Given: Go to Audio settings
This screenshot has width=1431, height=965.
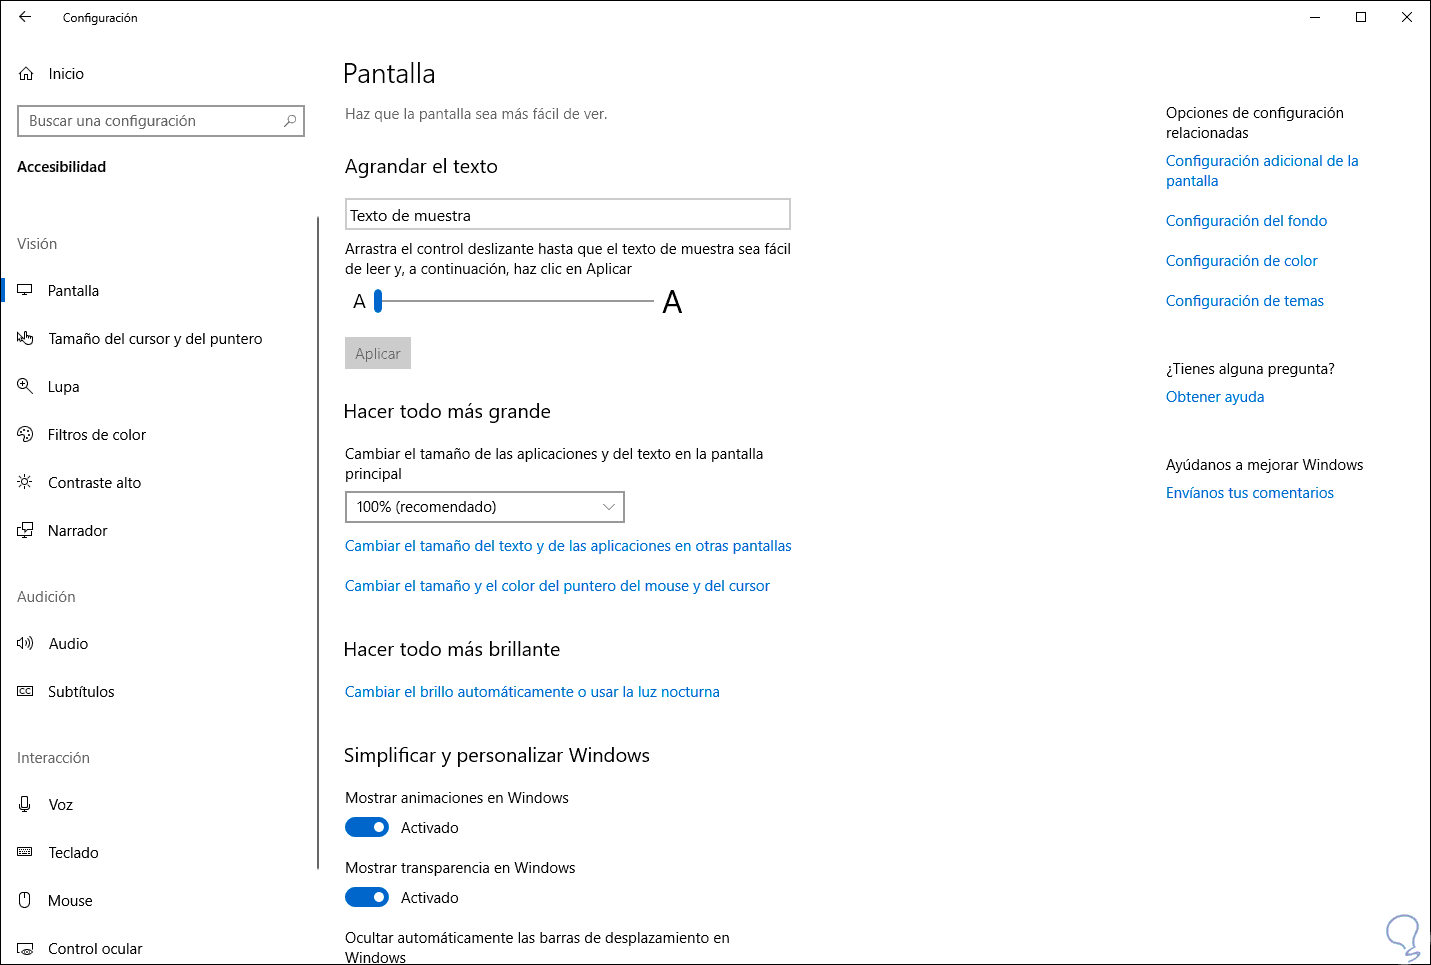Looking at the screenshot, I should click(x=68, y=644).
